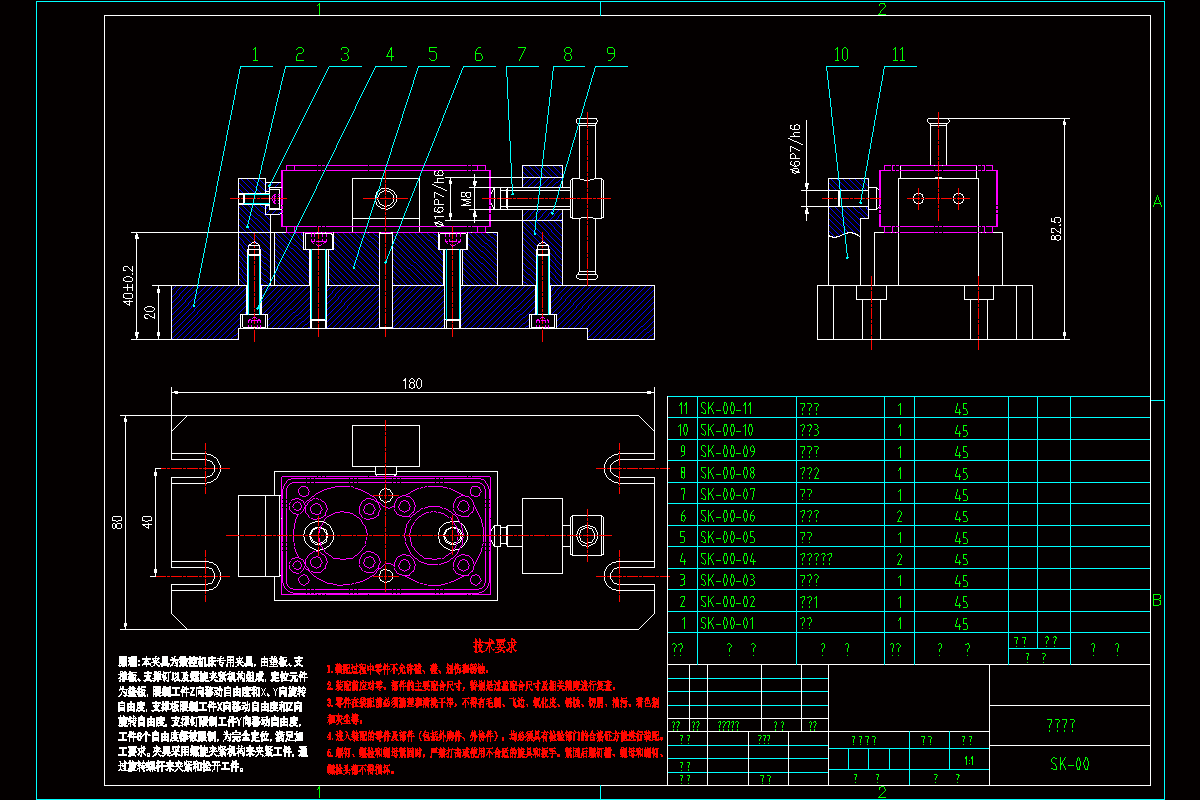Click the 180 length dimension on top view
The height and width of the screenshot is (800, 1200).
tap(411, 383)
